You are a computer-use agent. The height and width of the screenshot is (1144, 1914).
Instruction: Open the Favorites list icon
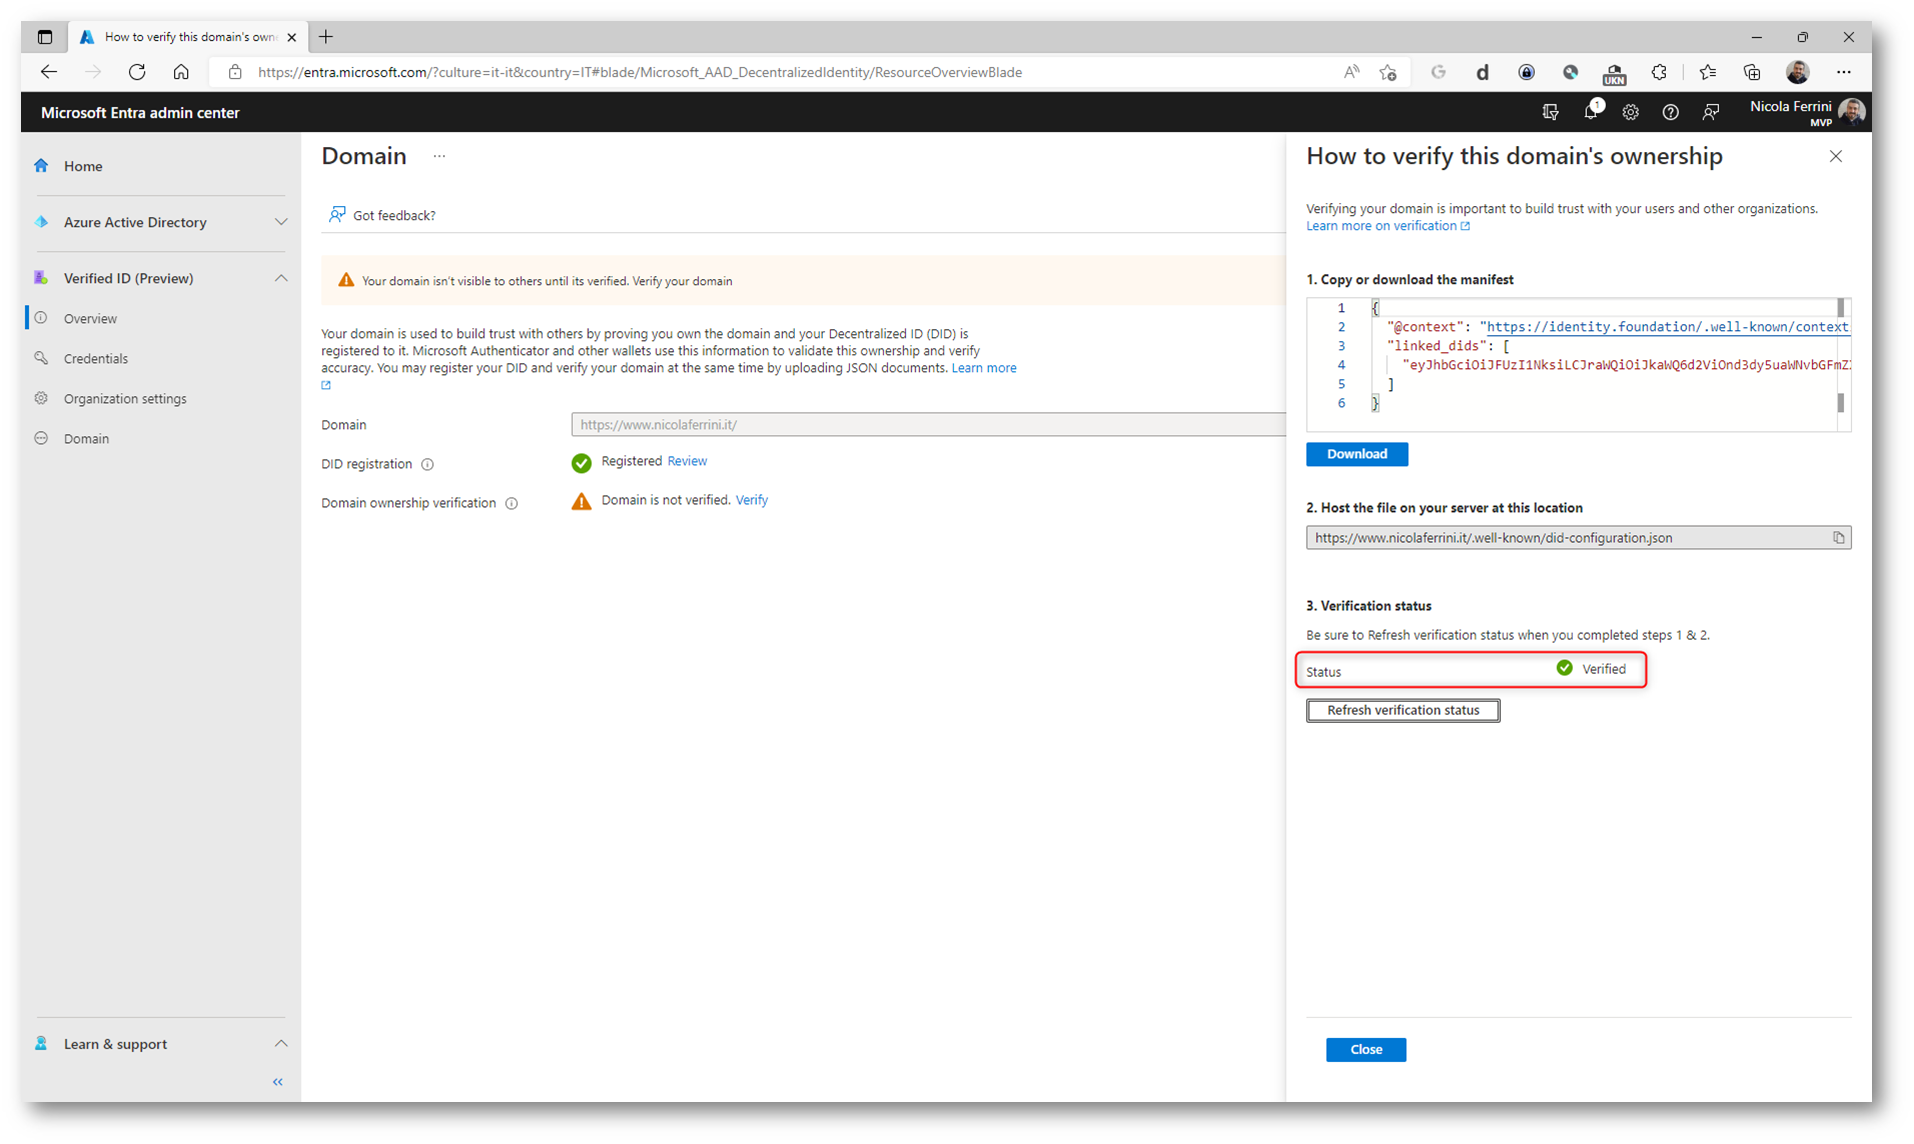[1708, 72]
